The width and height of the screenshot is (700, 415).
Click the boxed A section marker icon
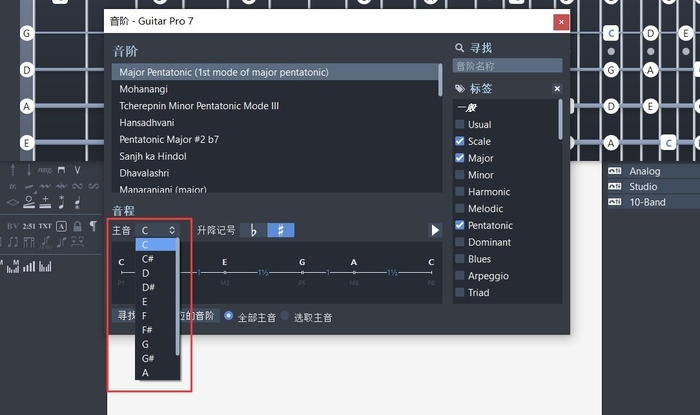(62, 226)
